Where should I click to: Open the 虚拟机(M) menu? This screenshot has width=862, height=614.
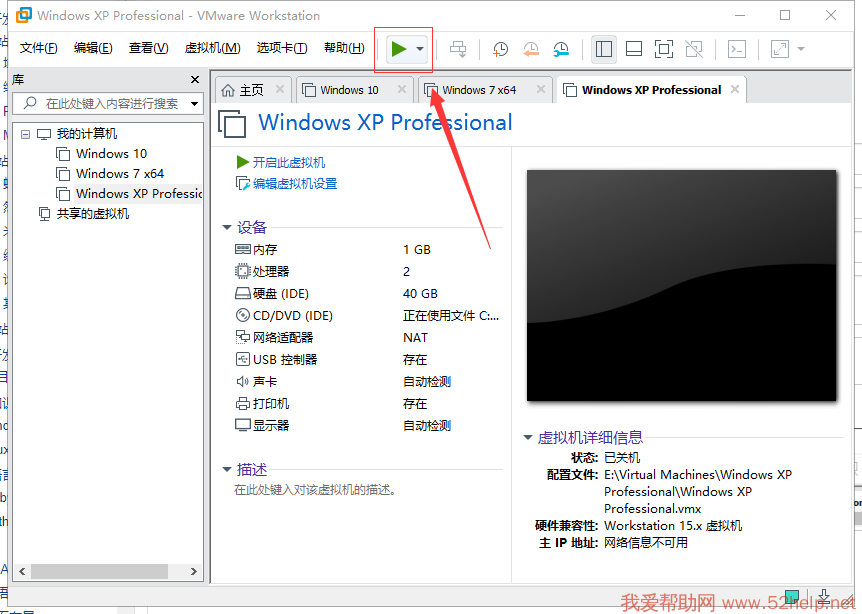(212, 48)
